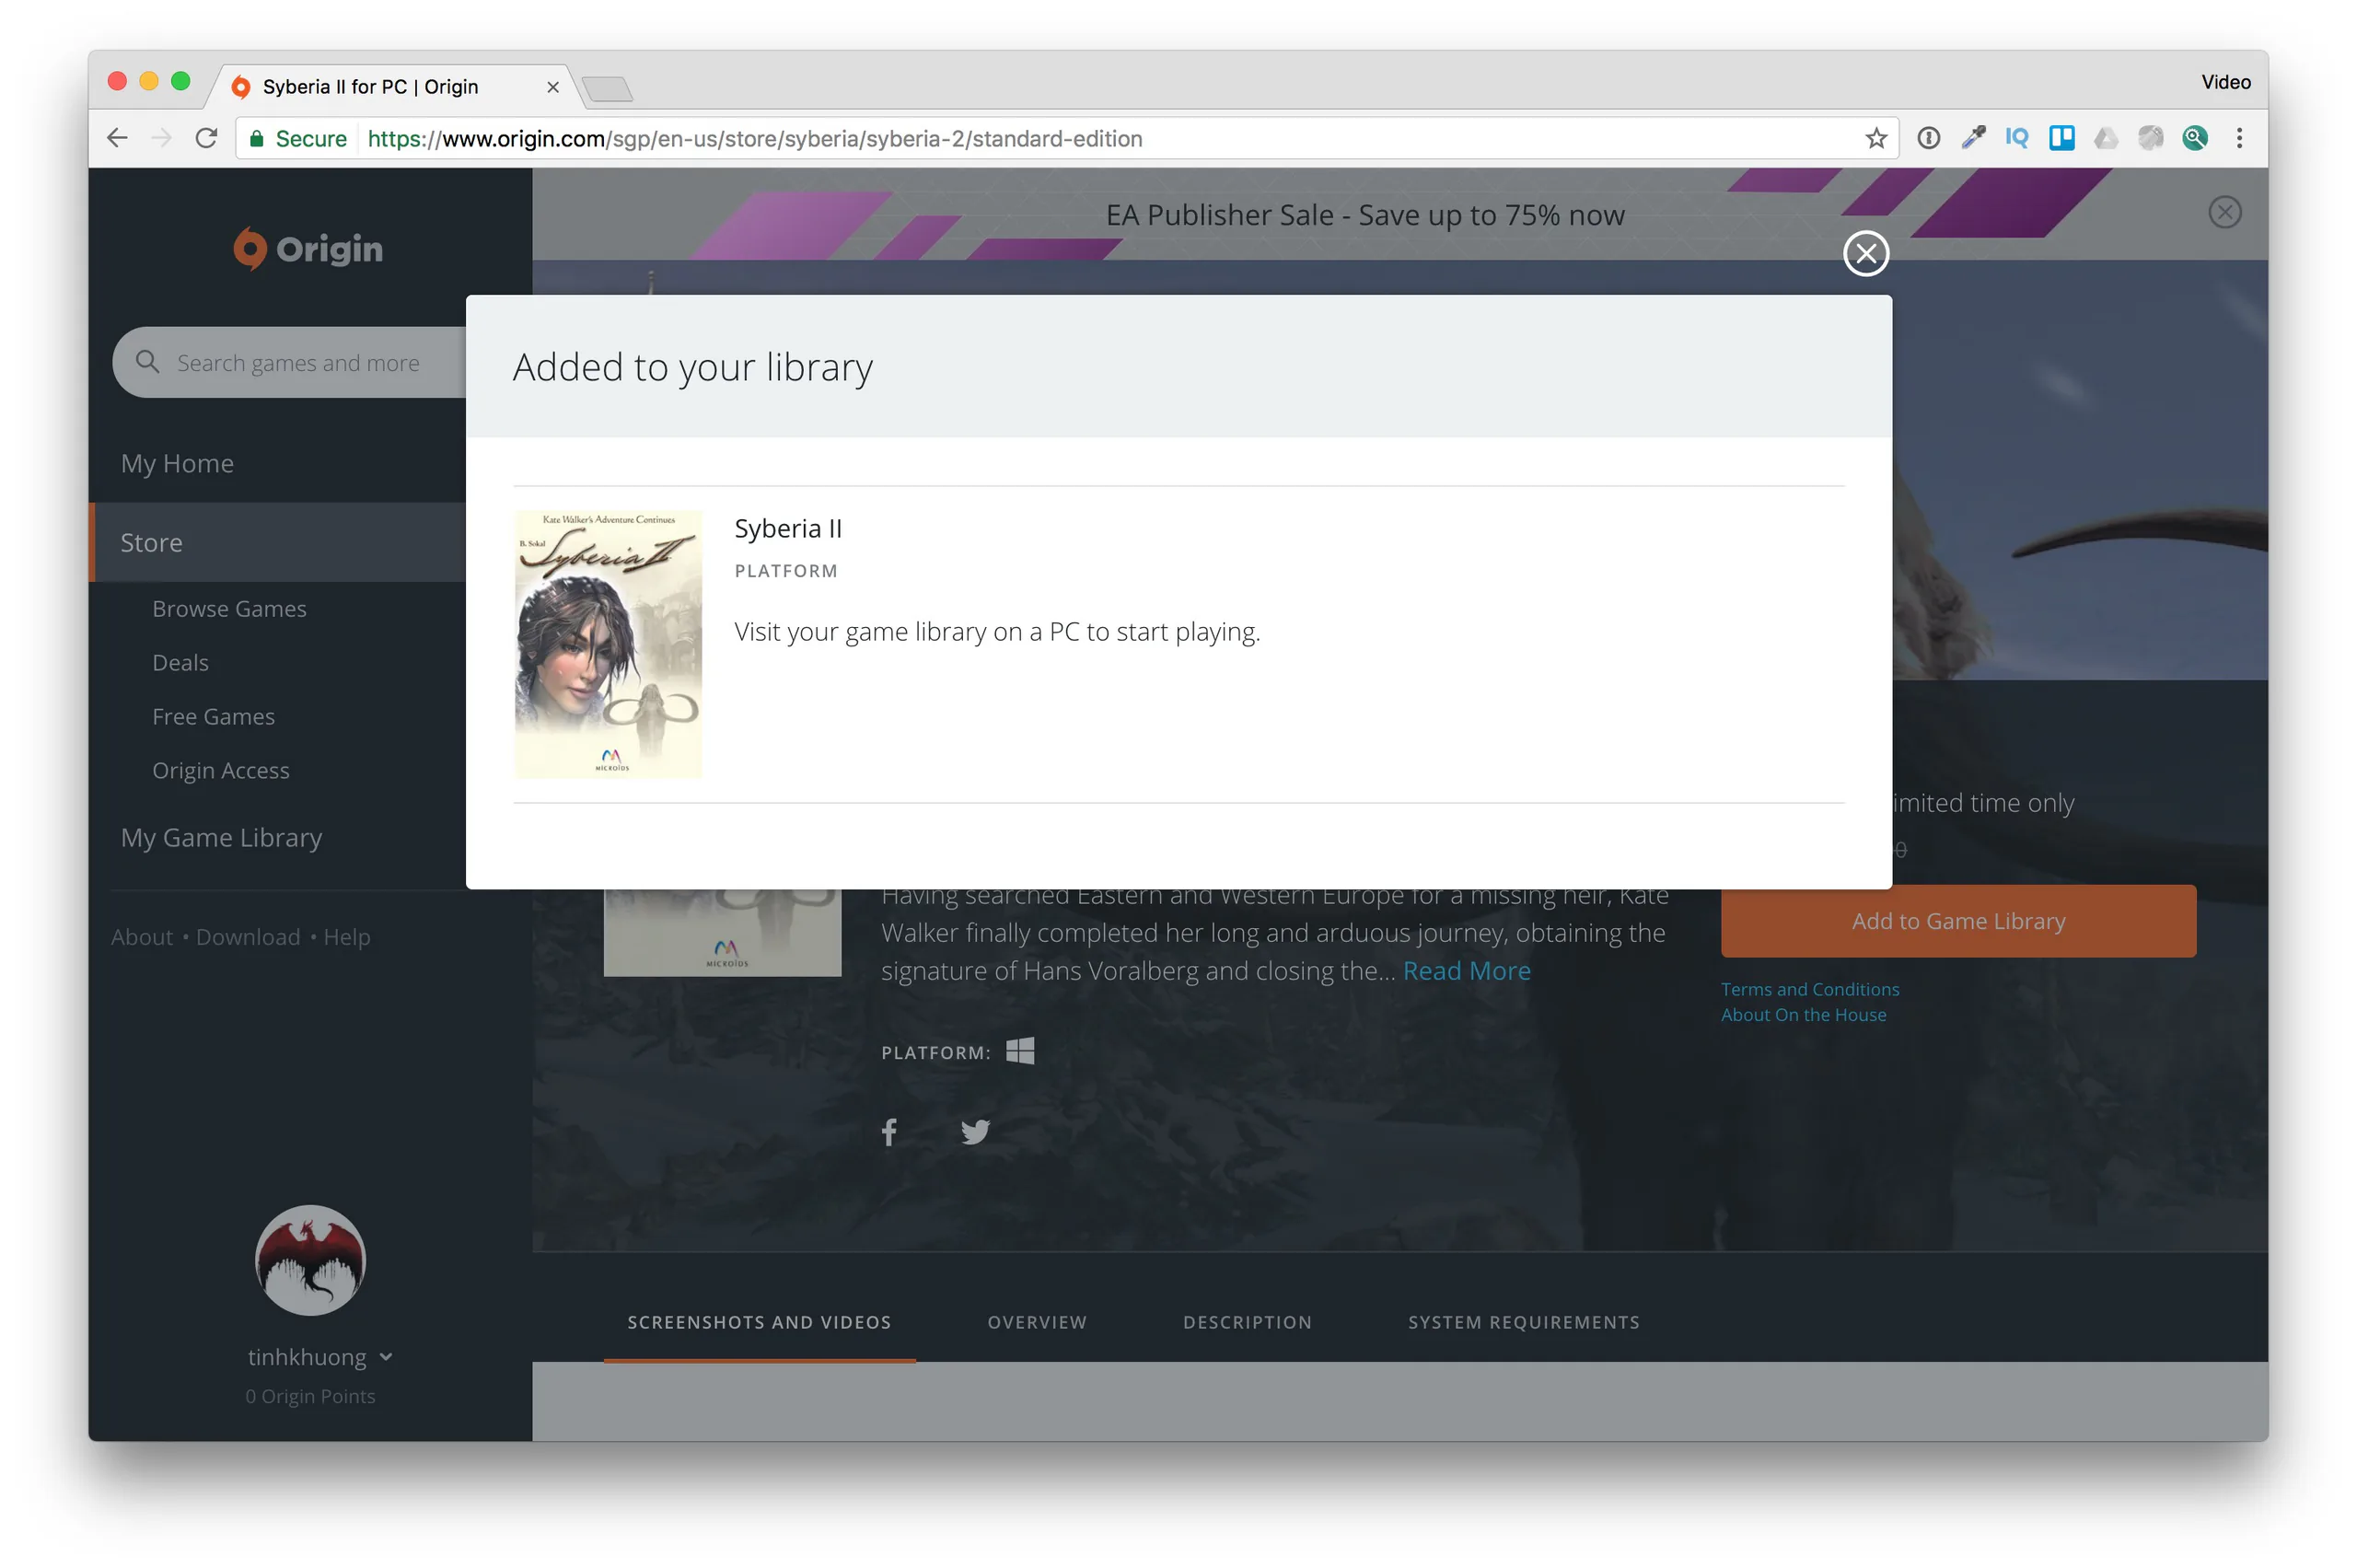This screenshot has width=2357, height=1568.
Task: Switch to Overview tab
Action: pyautogui.click(x=1037, y=1322)
